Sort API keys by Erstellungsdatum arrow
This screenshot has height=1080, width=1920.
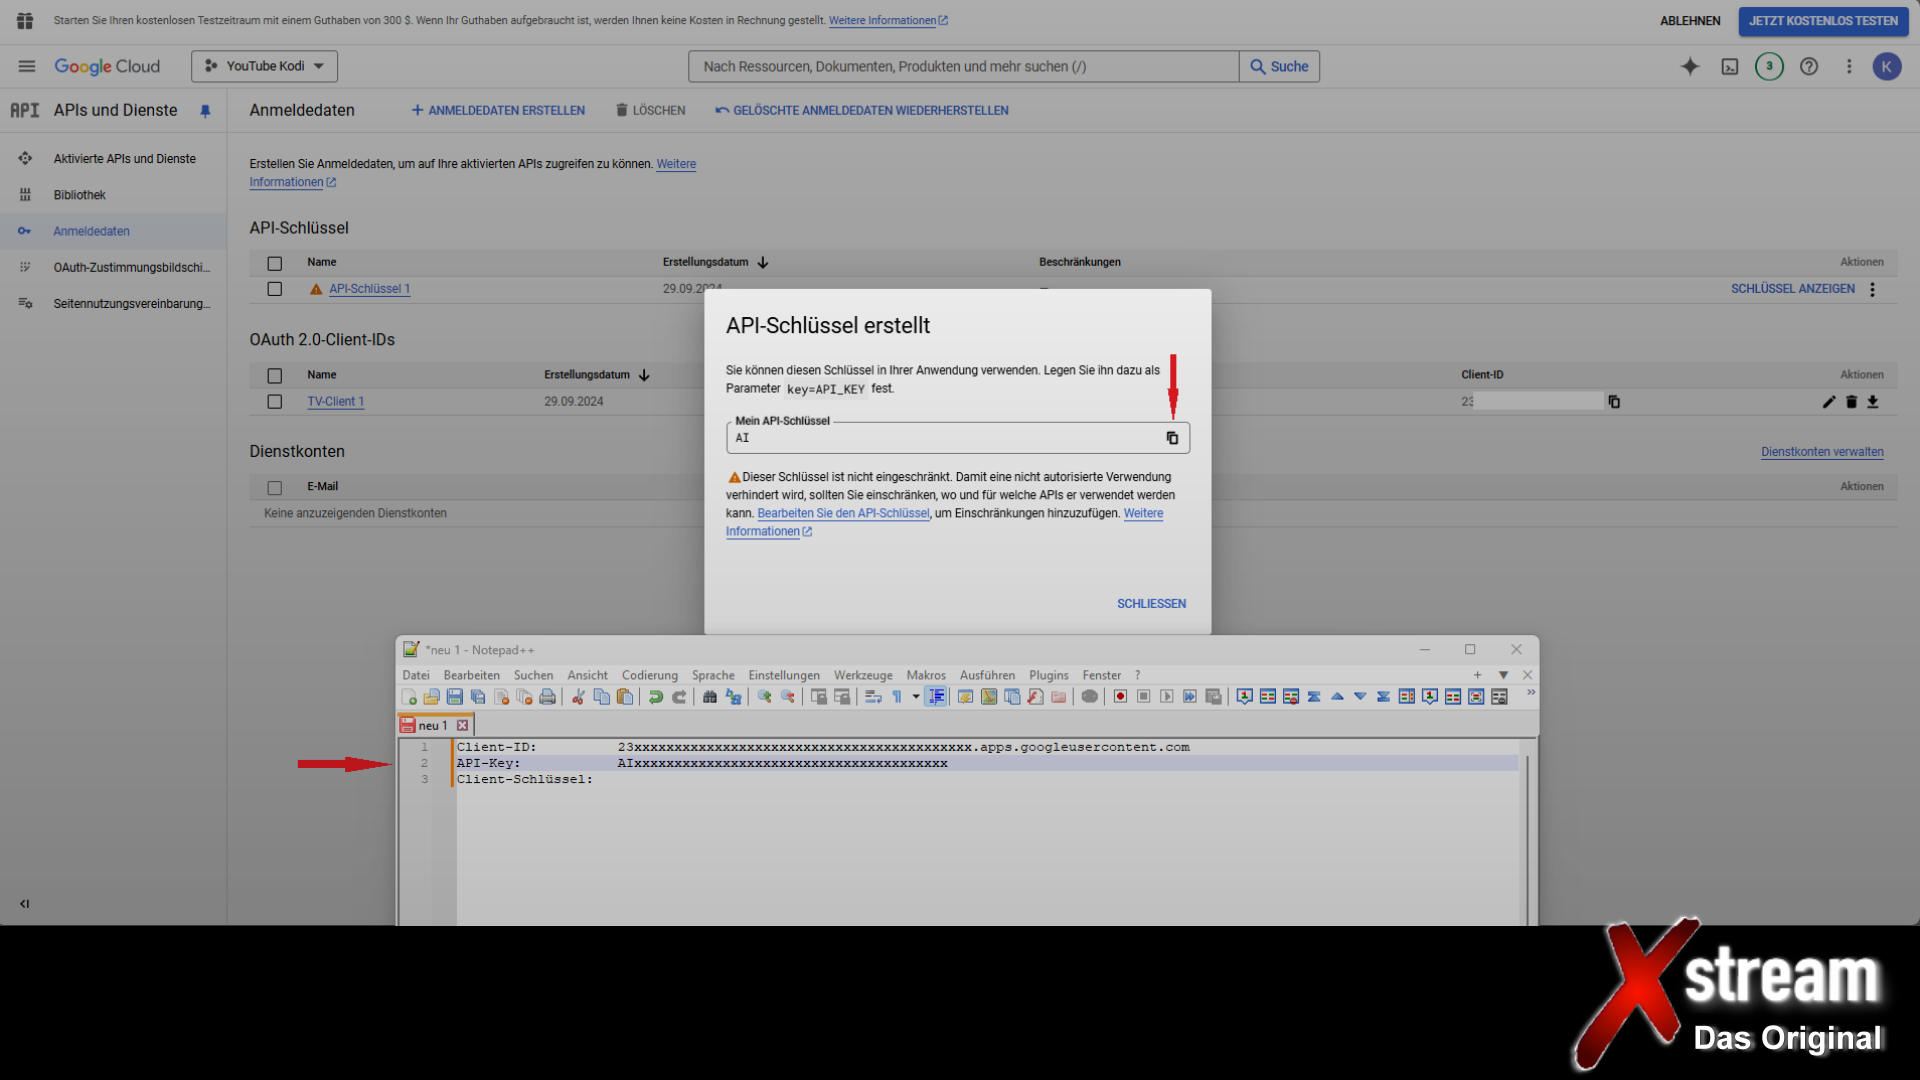point(763,262)
